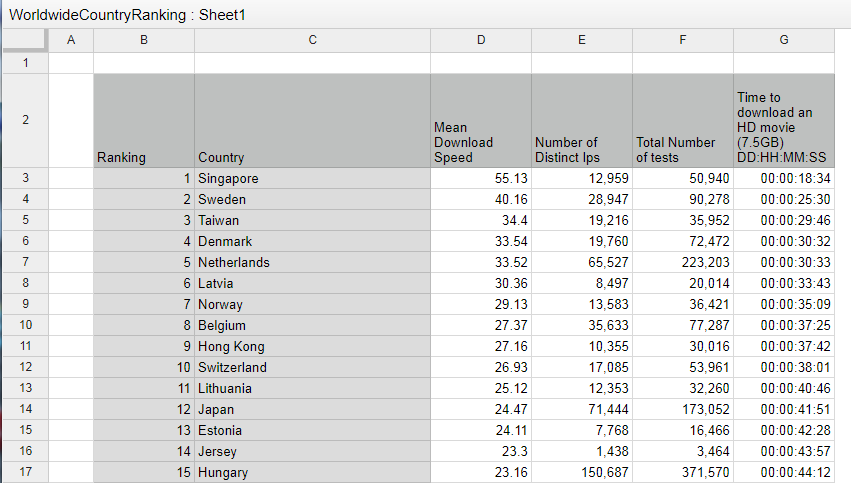This screenshot has height=483, width=851.
Task: Select column E header
Action: [x=582, y=40]
